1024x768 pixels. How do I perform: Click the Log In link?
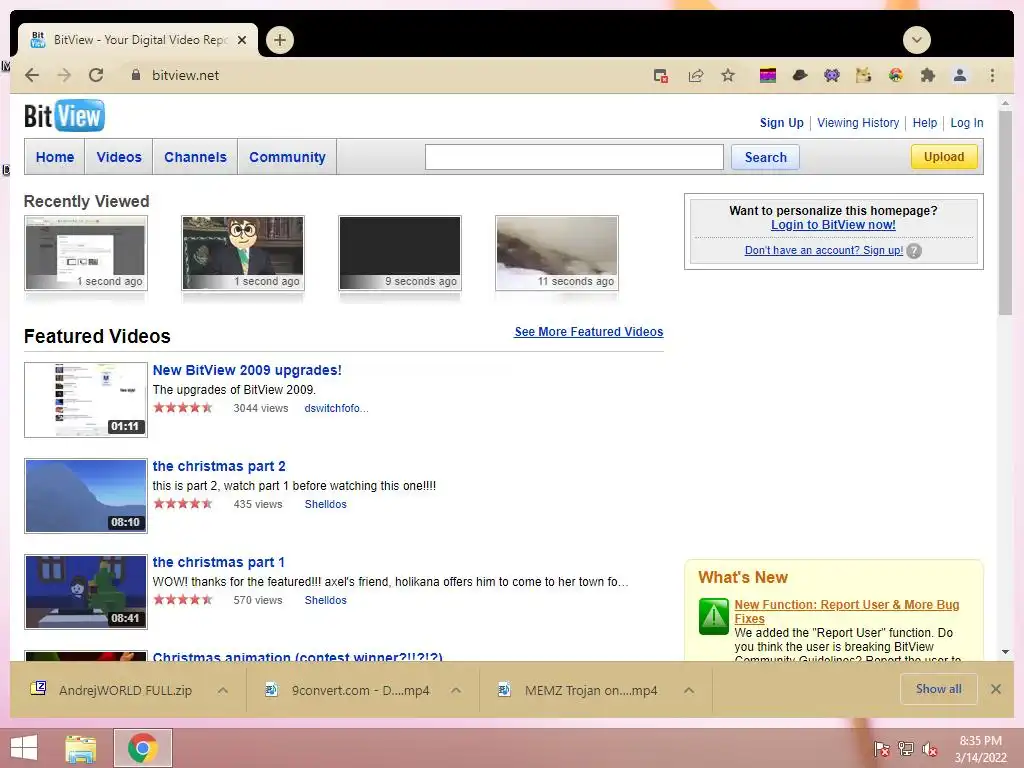pos(967,123)
